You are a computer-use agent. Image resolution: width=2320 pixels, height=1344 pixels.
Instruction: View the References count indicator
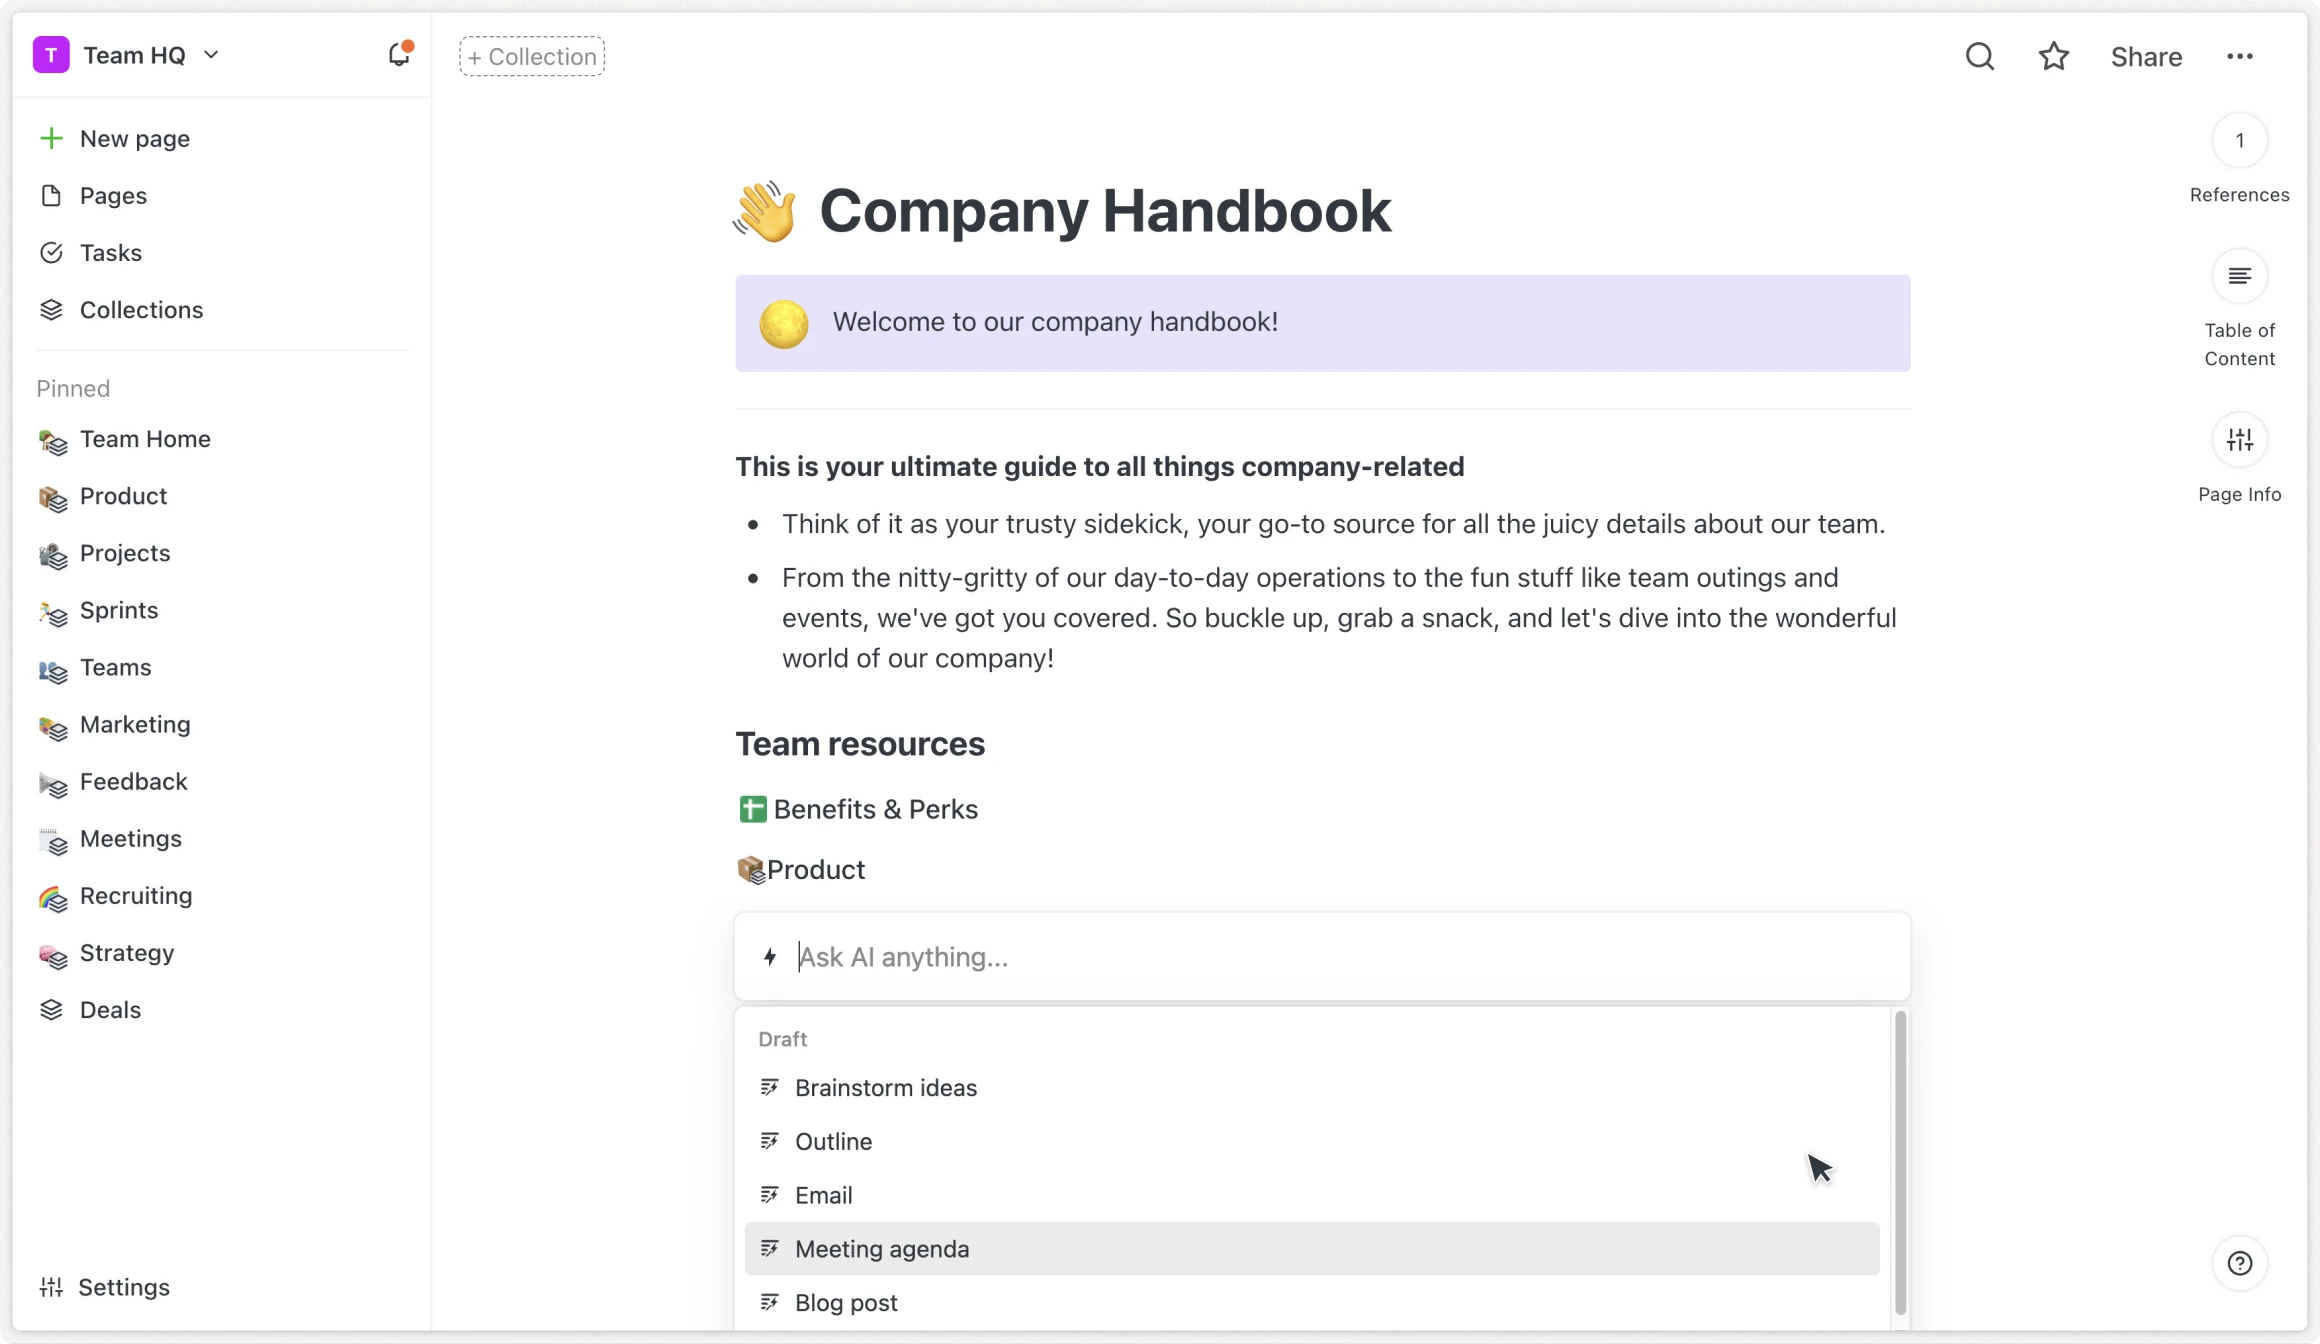[2239, 140]
